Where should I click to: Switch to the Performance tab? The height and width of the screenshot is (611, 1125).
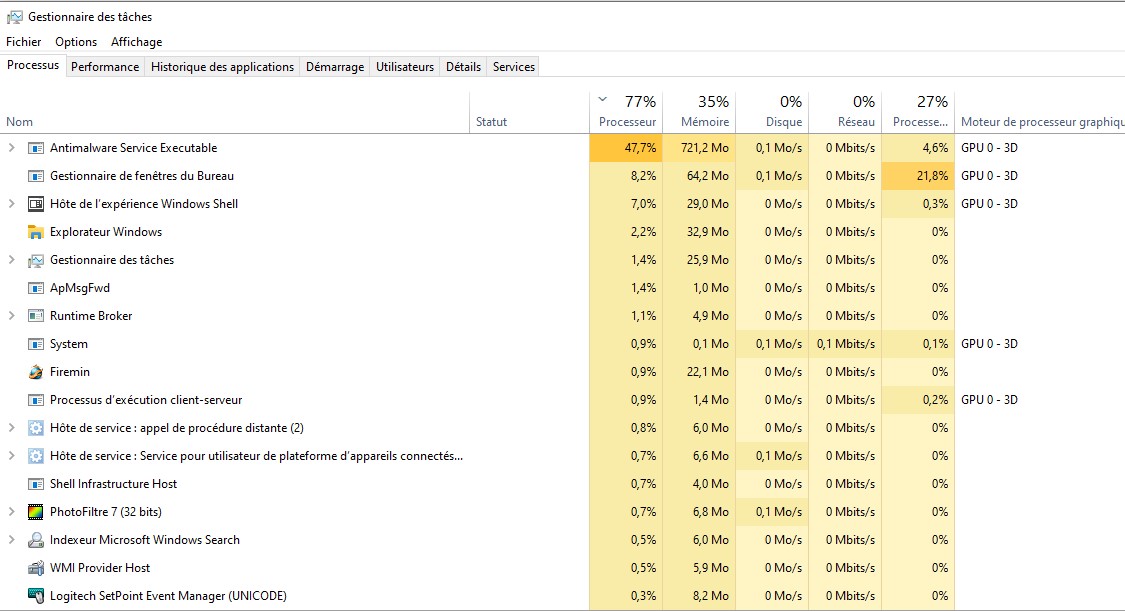105,67
